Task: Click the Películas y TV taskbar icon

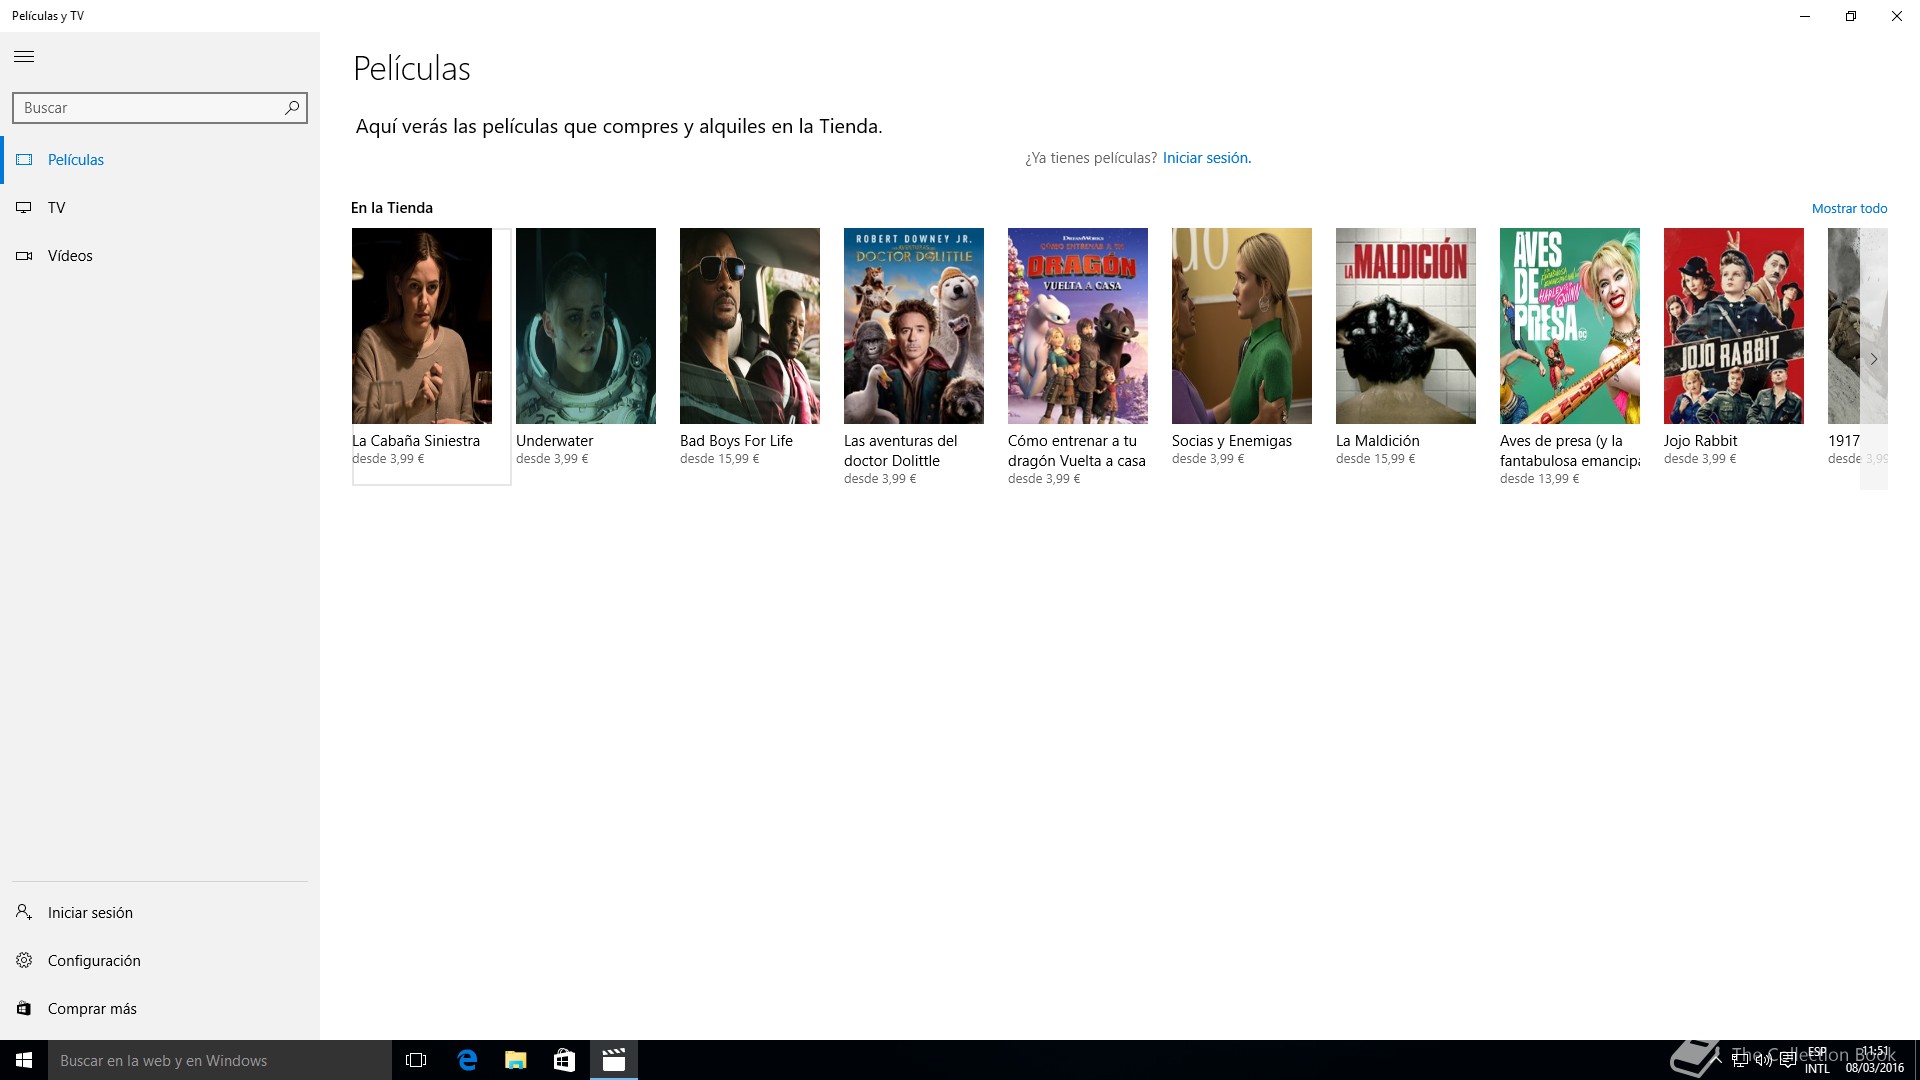Action: point(613,1060)
